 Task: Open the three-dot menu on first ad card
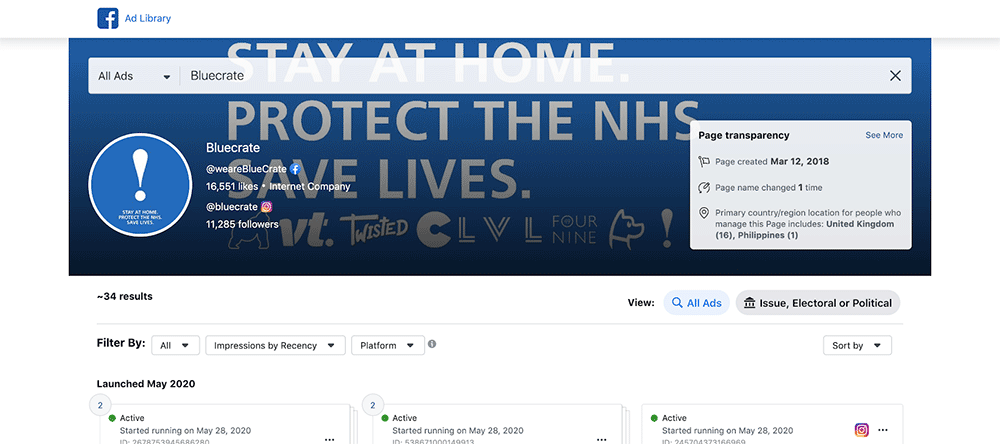330,438
